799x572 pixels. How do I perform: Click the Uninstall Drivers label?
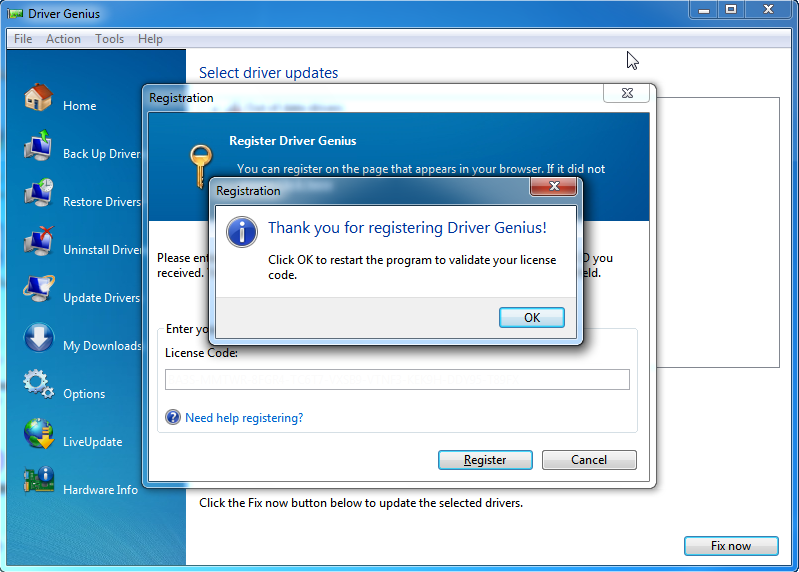(x=102, y=250)
